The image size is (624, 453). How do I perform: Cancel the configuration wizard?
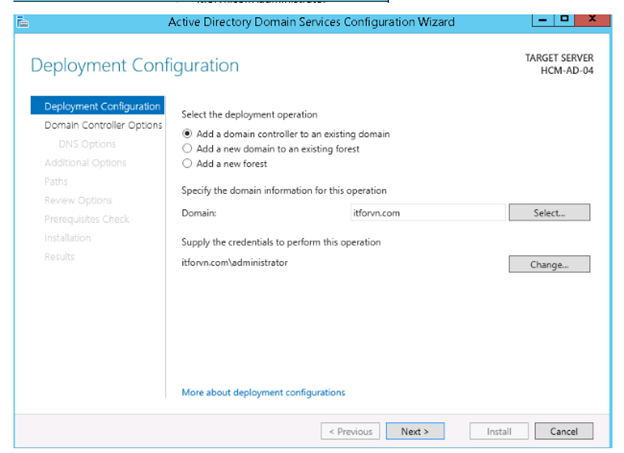(564, 431)
